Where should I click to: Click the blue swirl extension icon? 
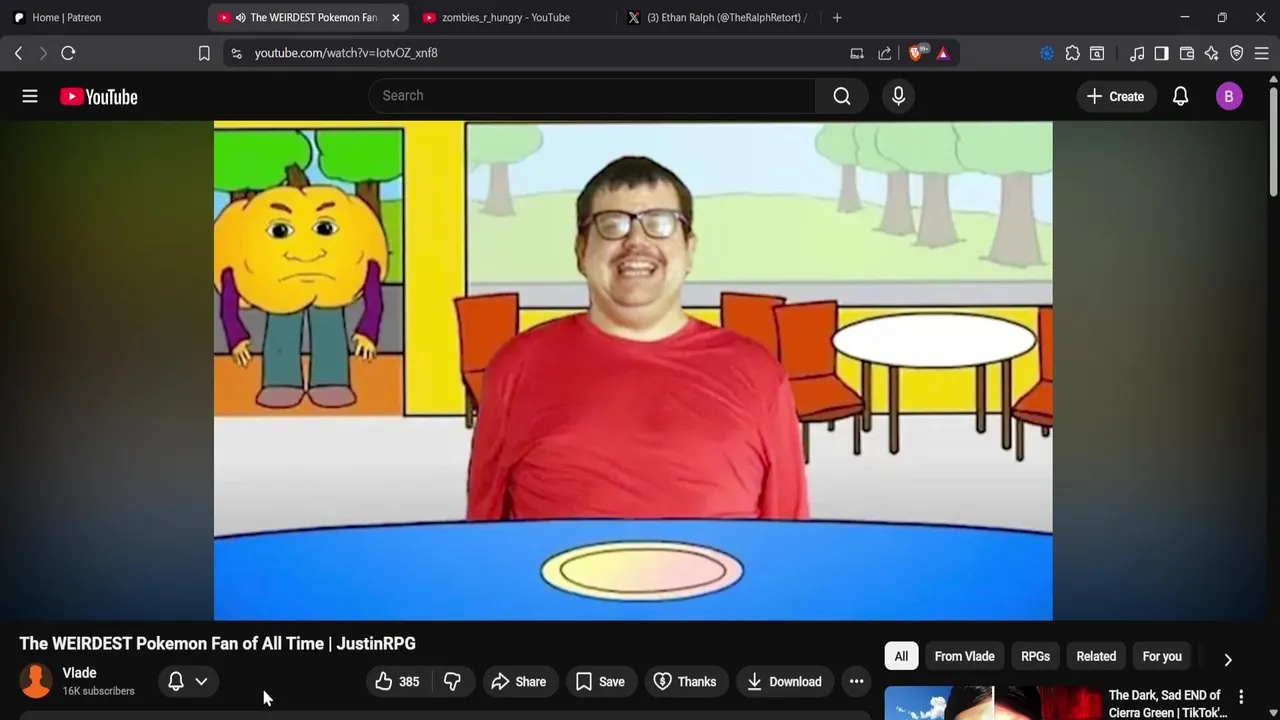[x=1047, y=53]
